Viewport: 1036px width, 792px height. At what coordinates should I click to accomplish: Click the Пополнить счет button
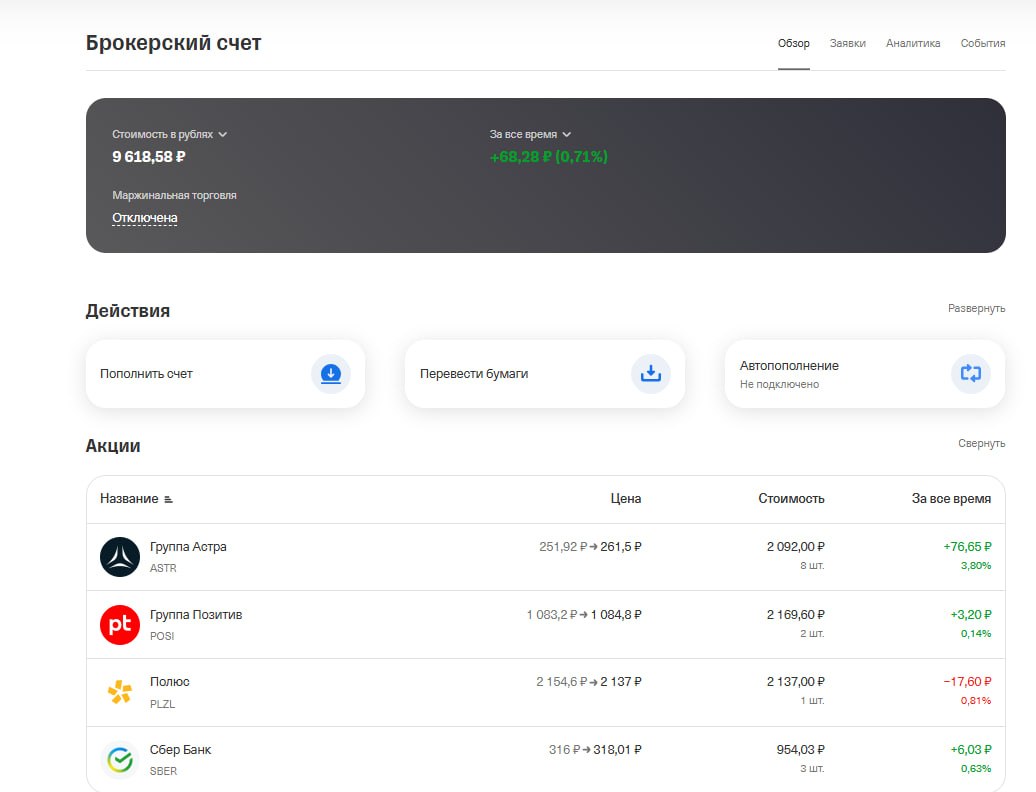pos(225,374)
